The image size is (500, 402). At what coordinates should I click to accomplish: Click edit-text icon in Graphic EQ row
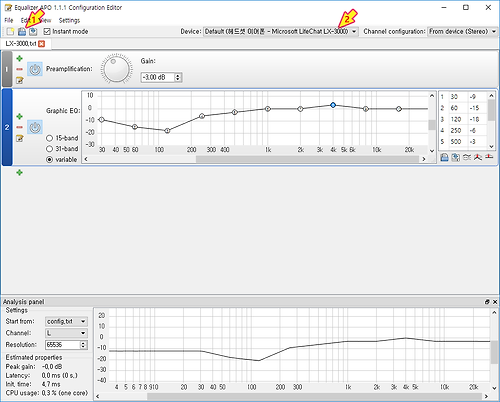pos(20,138)
